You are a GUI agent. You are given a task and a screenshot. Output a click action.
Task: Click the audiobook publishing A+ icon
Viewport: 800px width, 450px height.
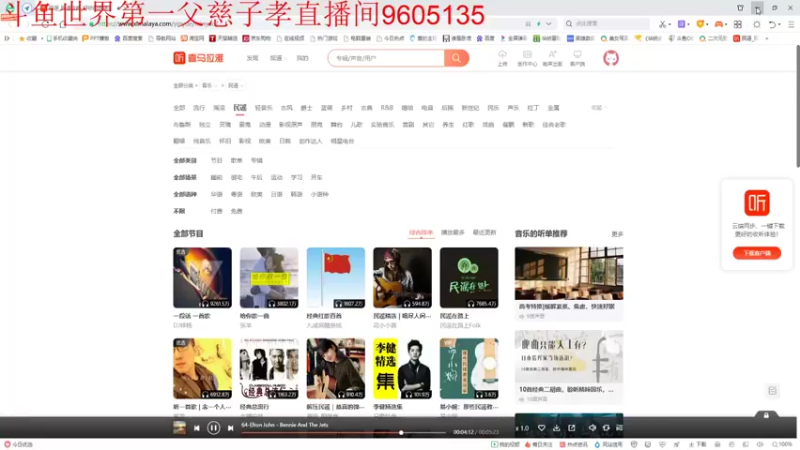pos(552,55)
